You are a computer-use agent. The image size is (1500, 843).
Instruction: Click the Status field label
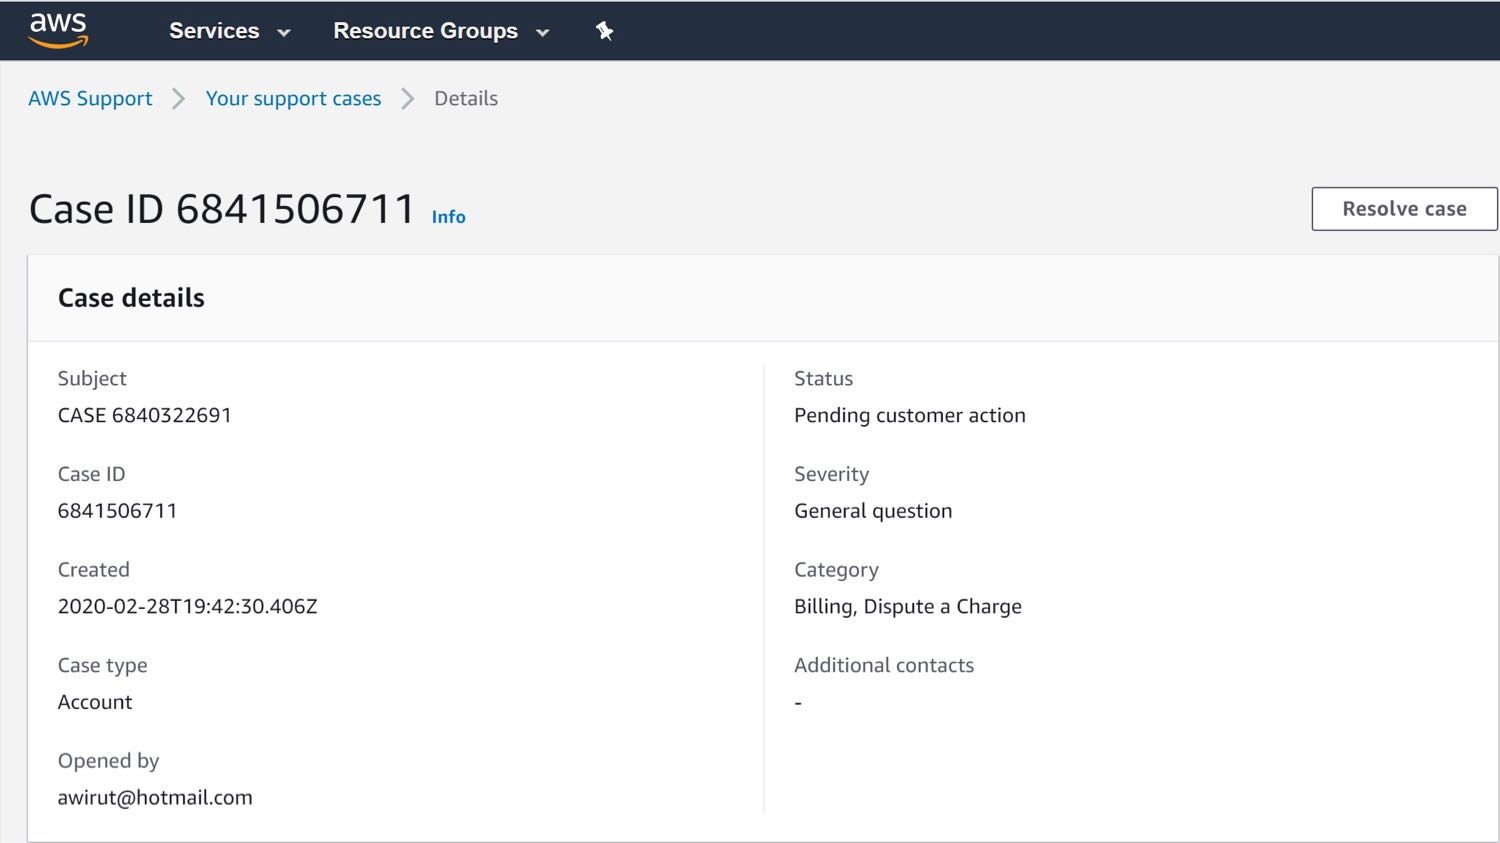tap(823, 379)
